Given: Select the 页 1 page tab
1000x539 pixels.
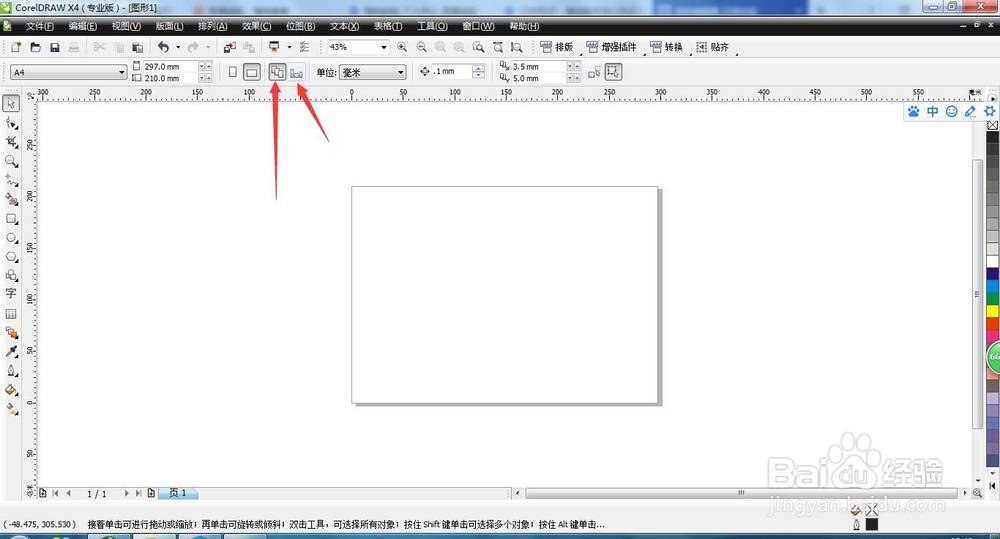Looking at the screenshot, I should (x=178, y=493).
